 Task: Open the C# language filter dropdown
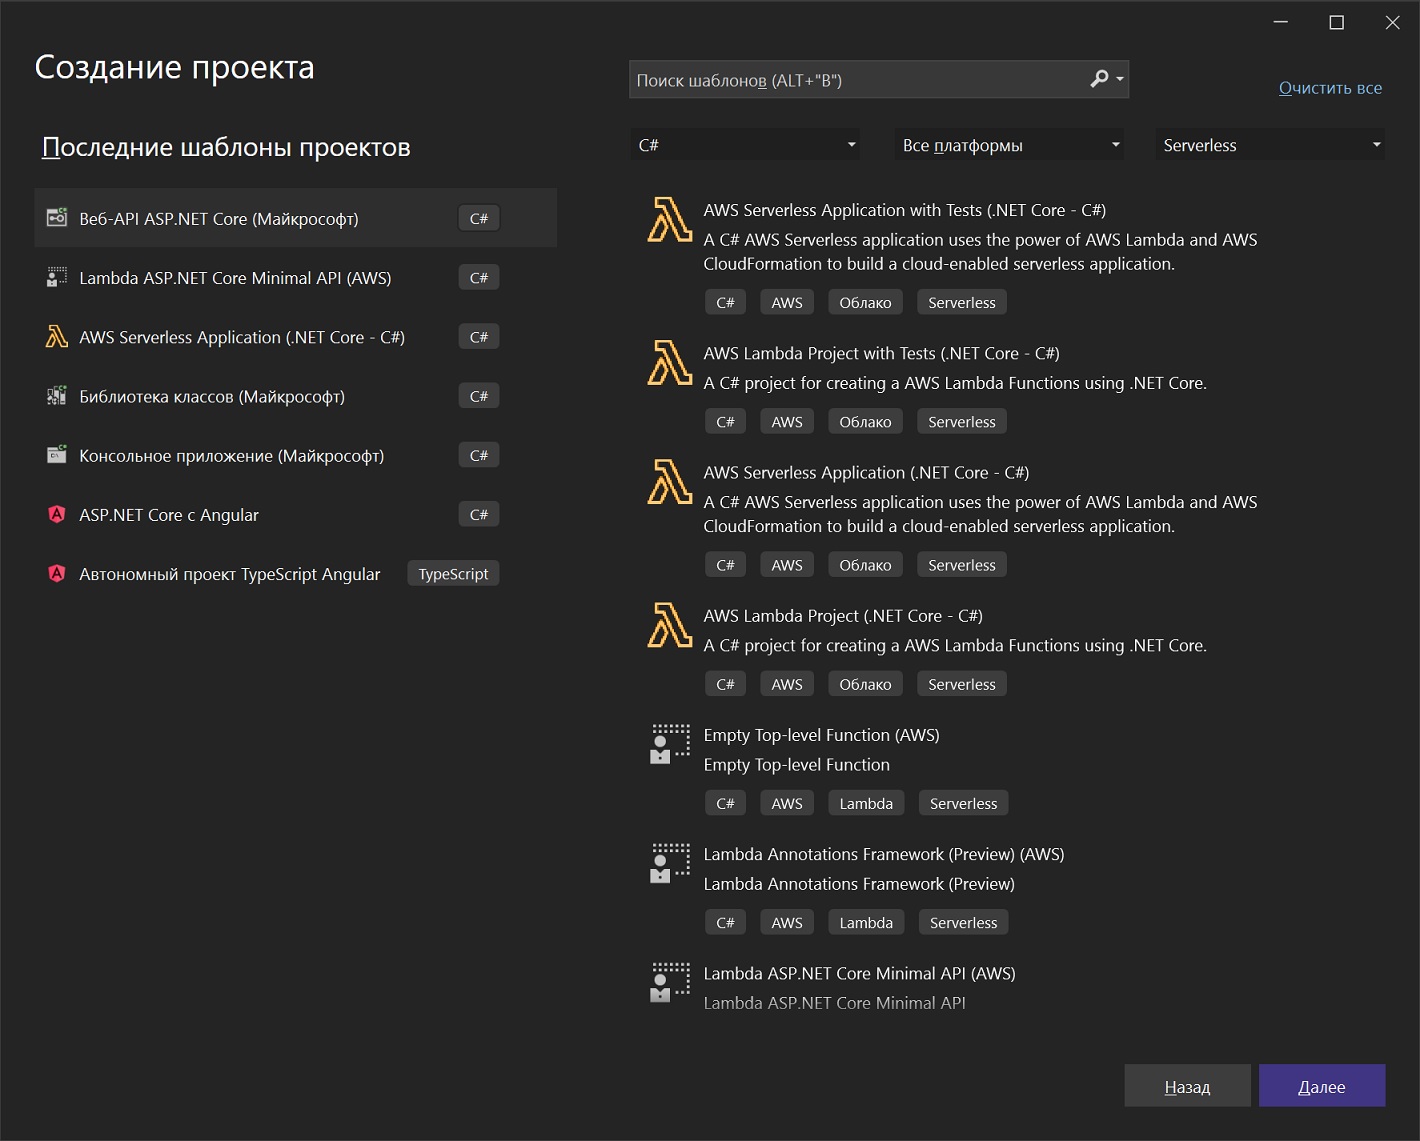746,145
